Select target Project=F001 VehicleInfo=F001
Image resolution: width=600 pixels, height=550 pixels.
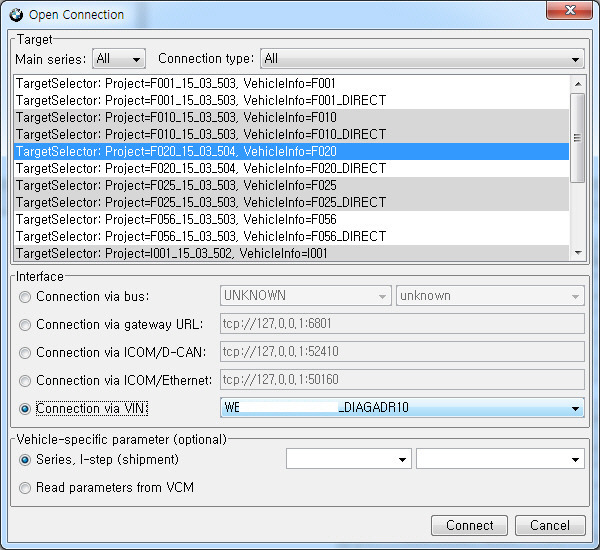coord(291,83)
